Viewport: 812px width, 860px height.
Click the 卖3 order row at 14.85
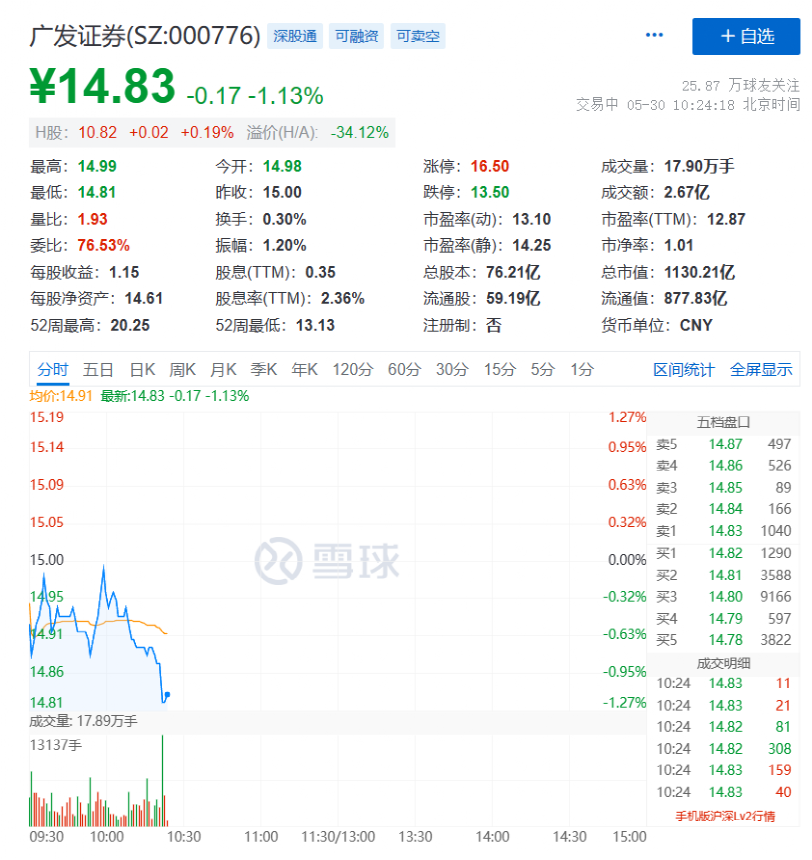click(x=724, y=488)
